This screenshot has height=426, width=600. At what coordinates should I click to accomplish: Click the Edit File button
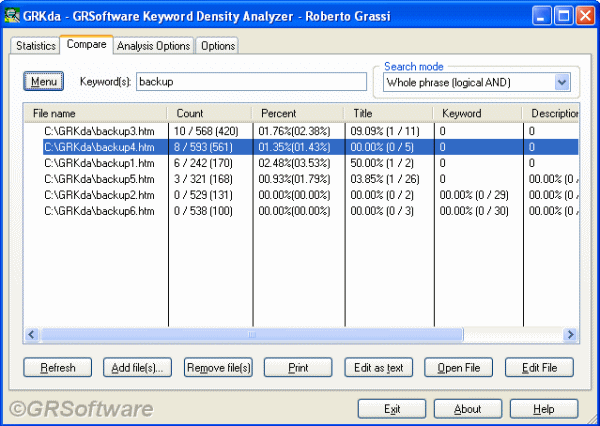point(539,367)
